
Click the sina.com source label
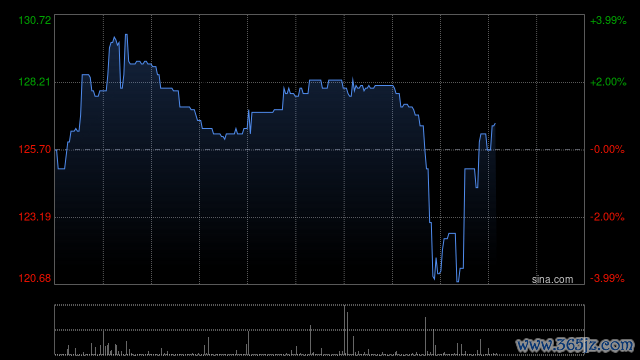[x=552, y=280]
